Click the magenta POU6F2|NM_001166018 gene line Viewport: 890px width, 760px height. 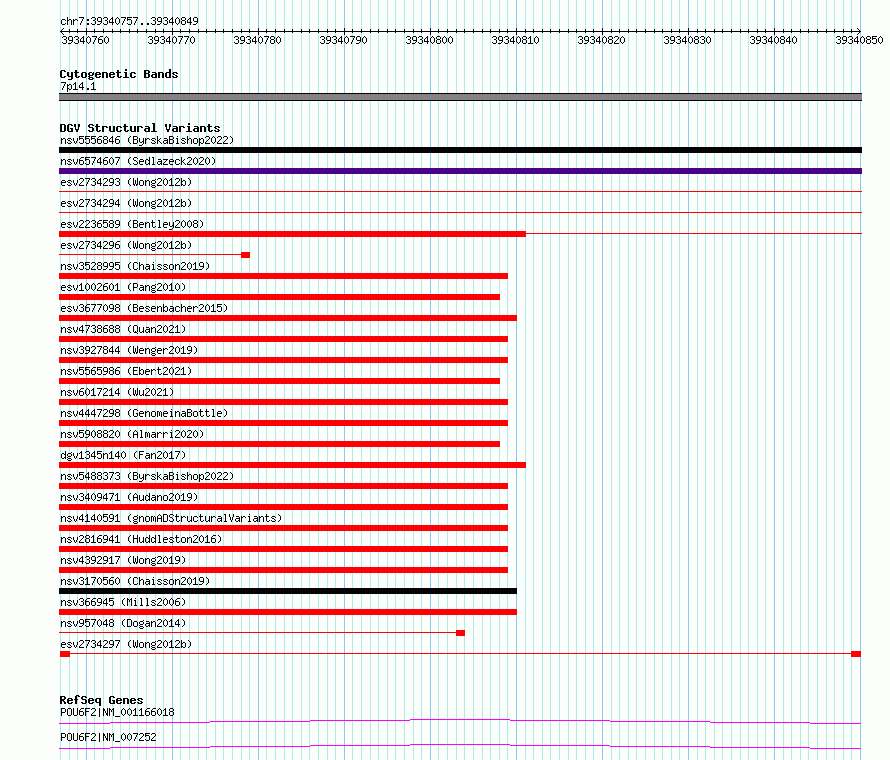coord(460,721)
